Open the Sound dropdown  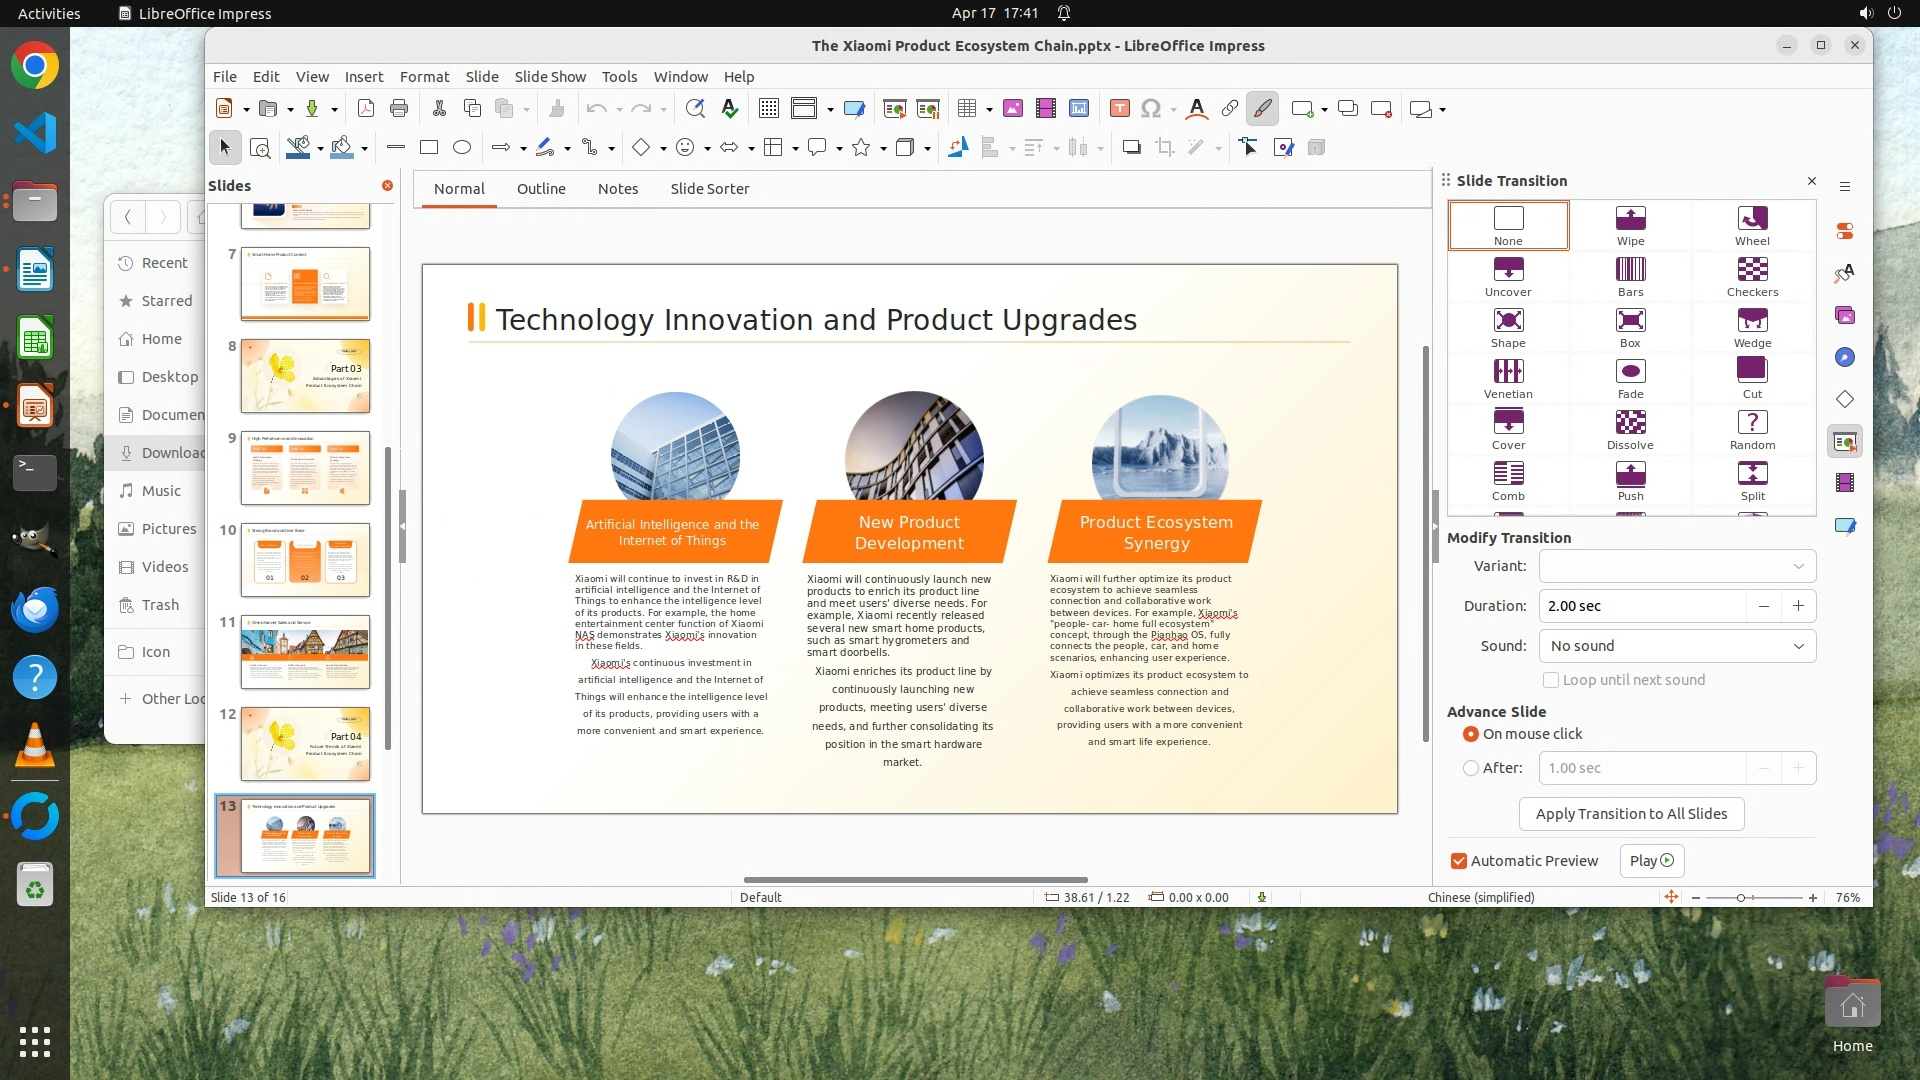1677,646
